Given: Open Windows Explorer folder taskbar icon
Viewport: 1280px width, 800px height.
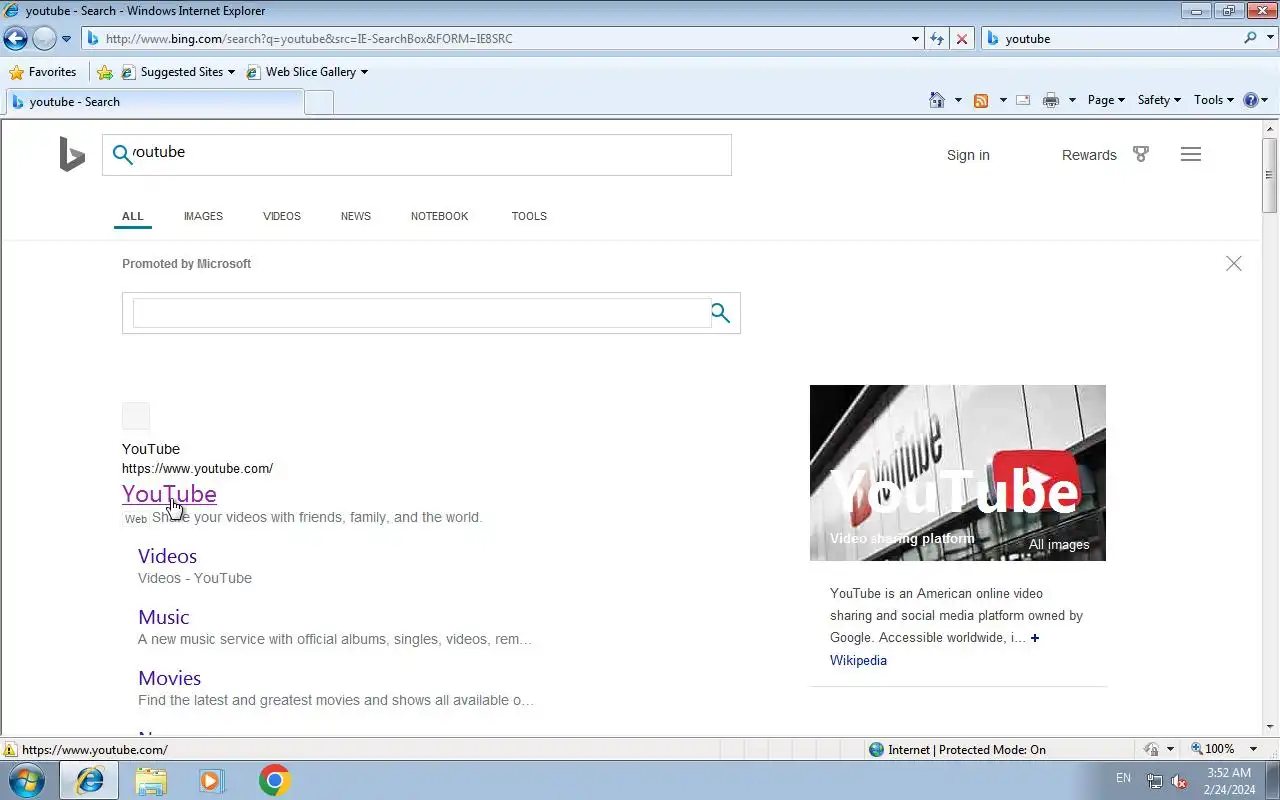Looking at the screenshot, I should [x=150, y=780].
